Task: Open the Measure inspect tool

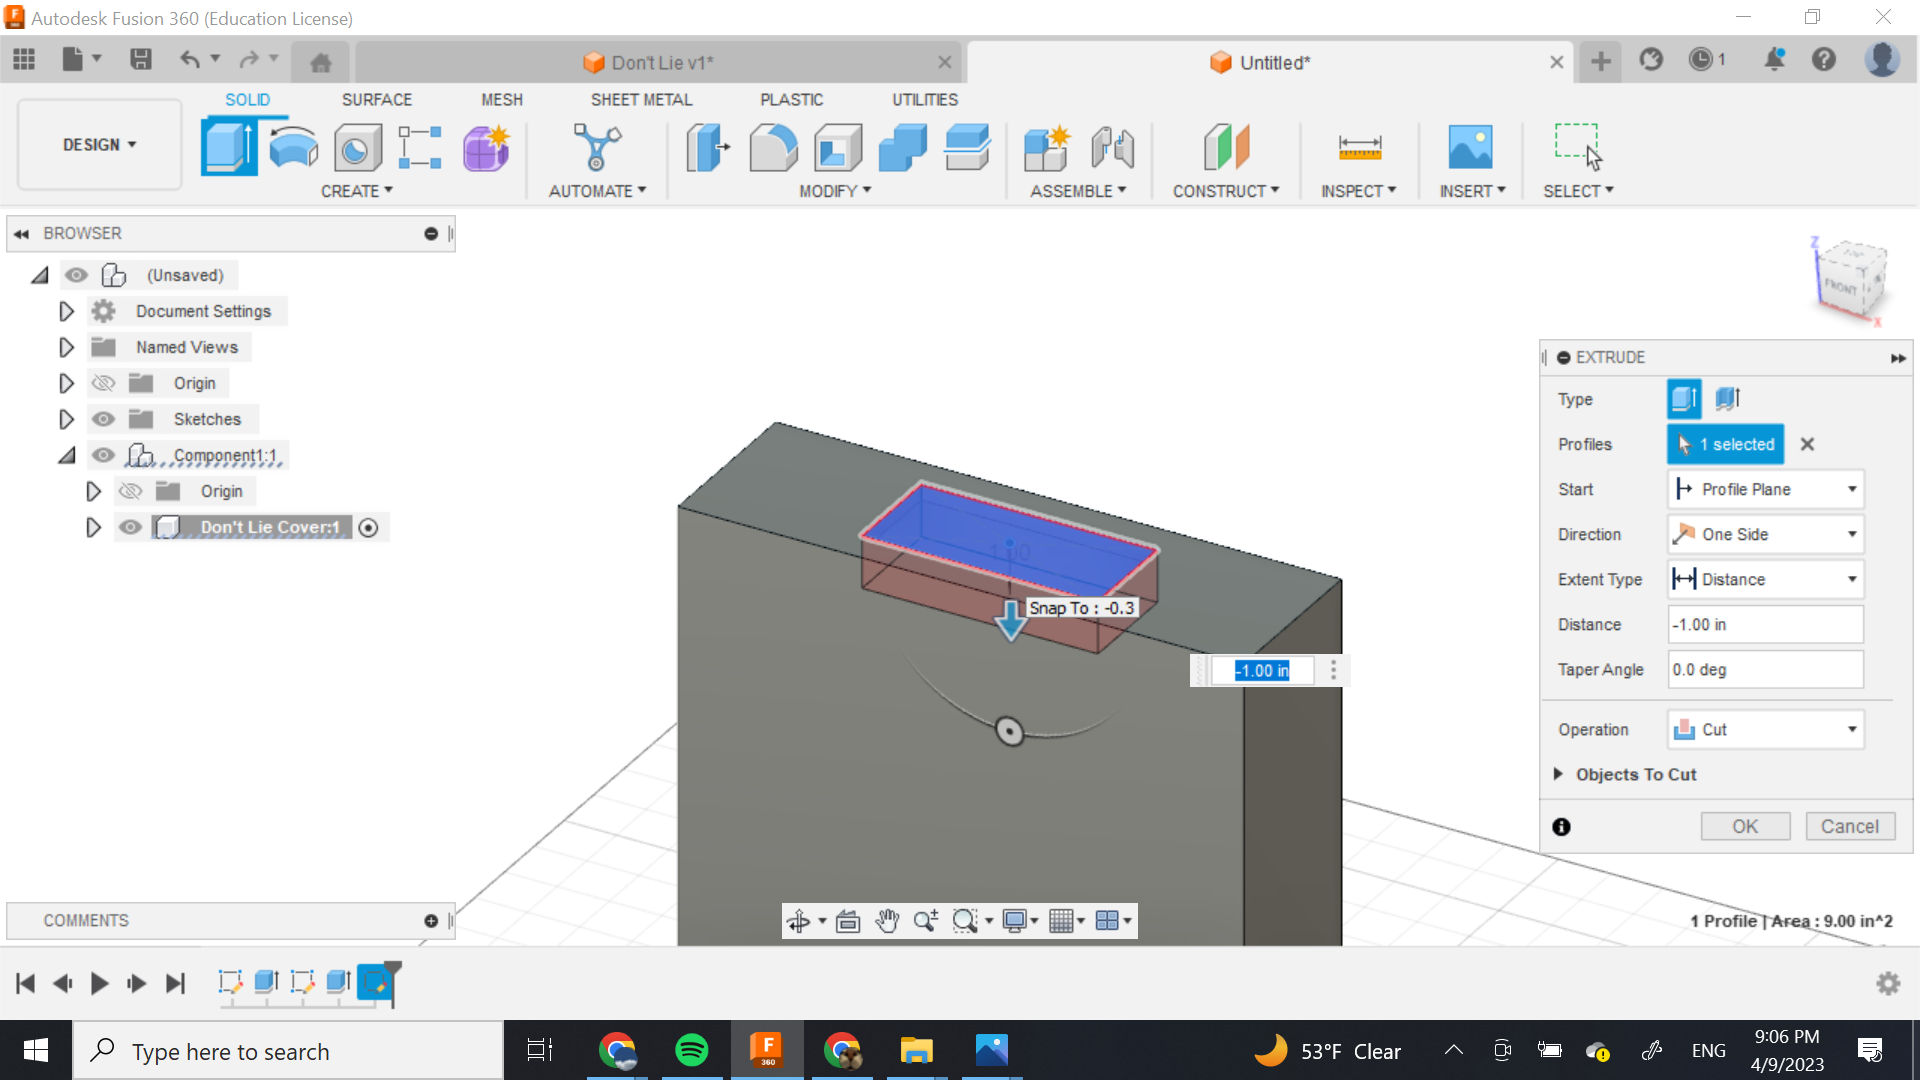Action: tap(1359, 147)
